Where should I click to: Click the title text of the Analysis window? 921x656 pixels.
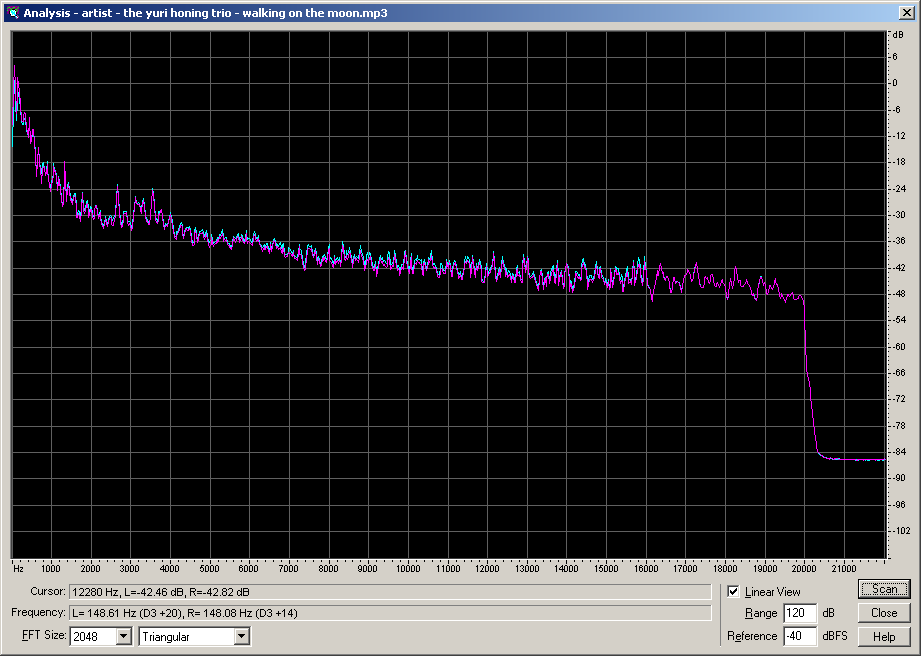(205, 12)
